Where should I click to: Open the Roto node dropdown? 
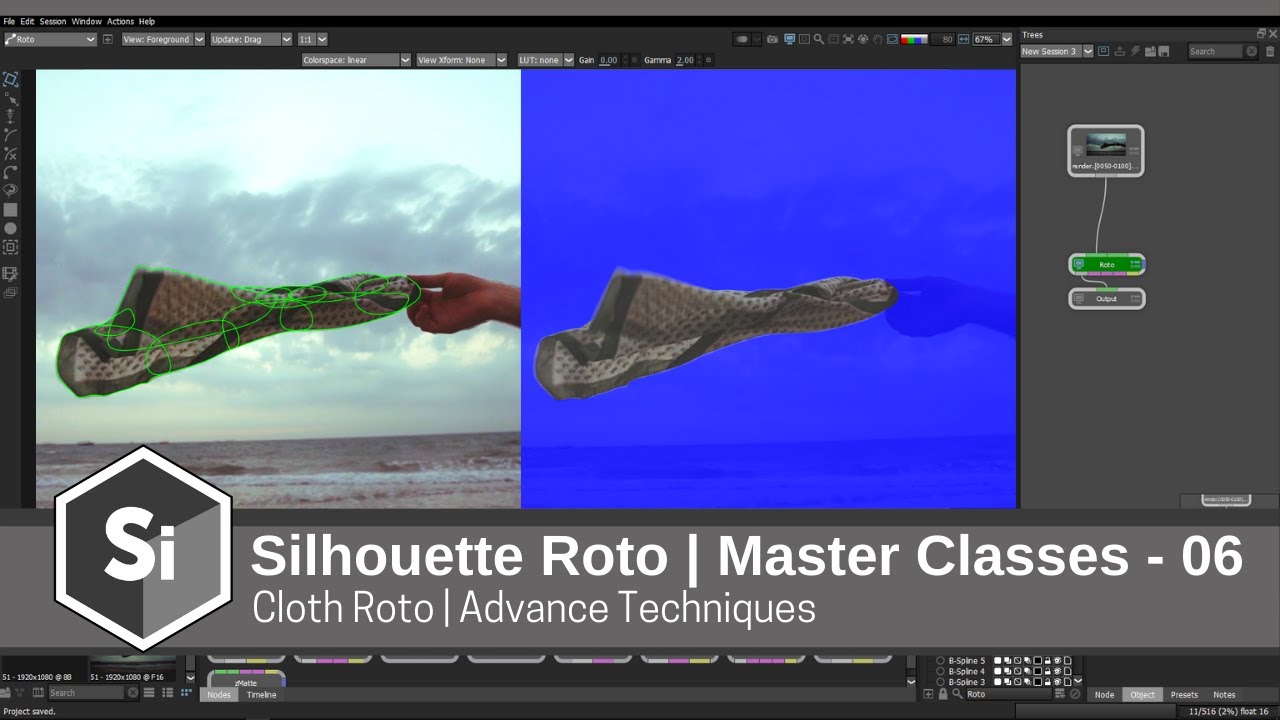click(49, 39)
